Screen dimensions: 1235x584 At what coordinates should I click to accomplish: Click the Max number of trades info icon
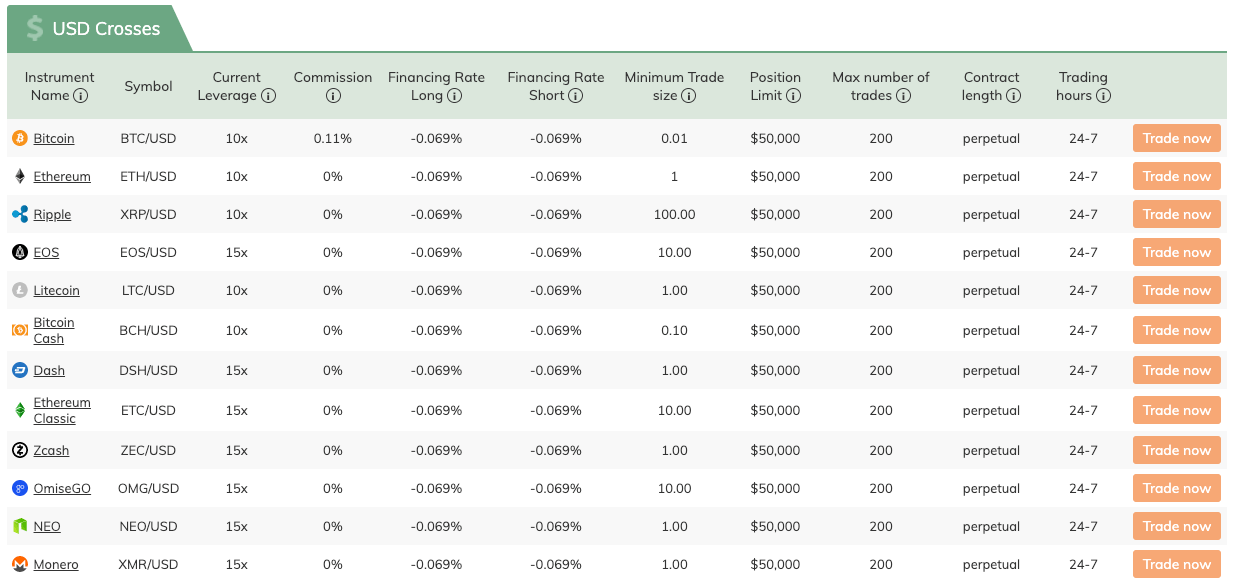[903, 96]
